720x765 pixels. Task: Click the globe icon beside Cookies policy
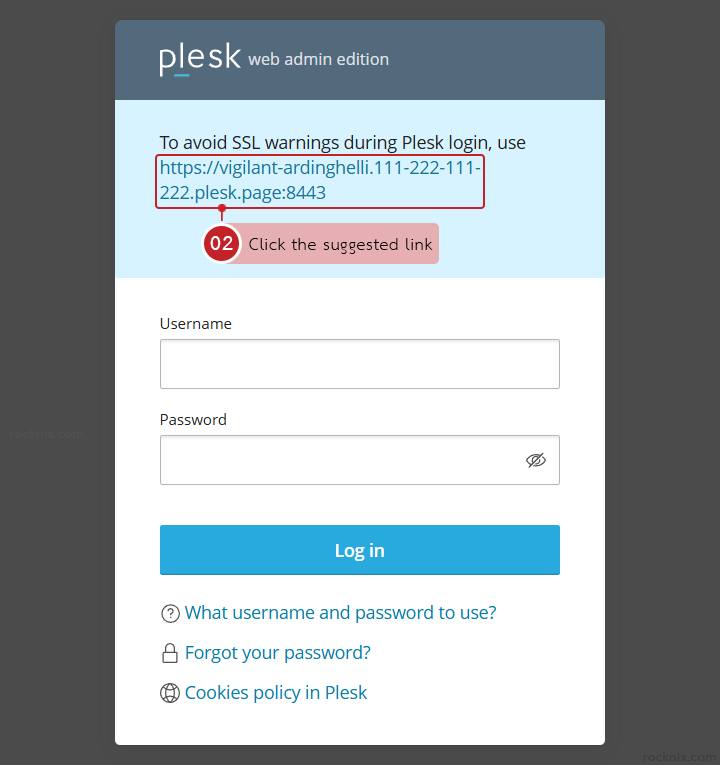[170, 693]
